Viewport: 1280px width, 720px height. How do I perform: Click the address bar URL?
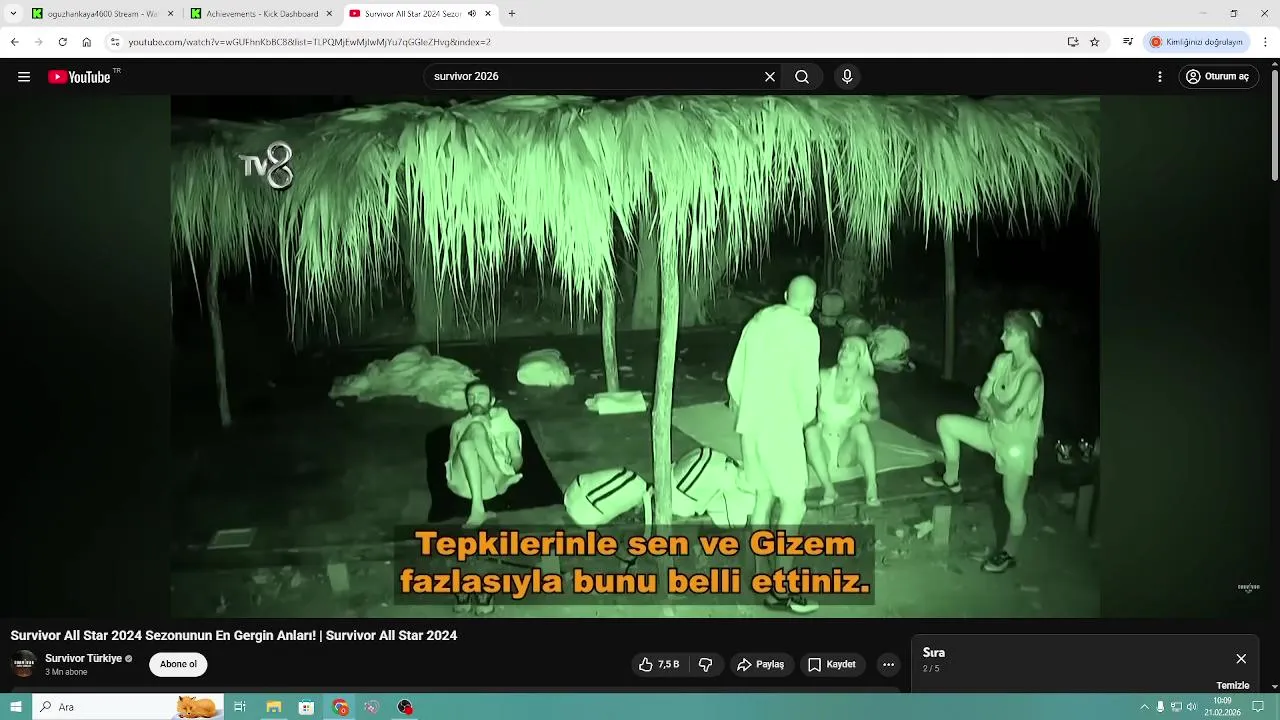[309, 42]
